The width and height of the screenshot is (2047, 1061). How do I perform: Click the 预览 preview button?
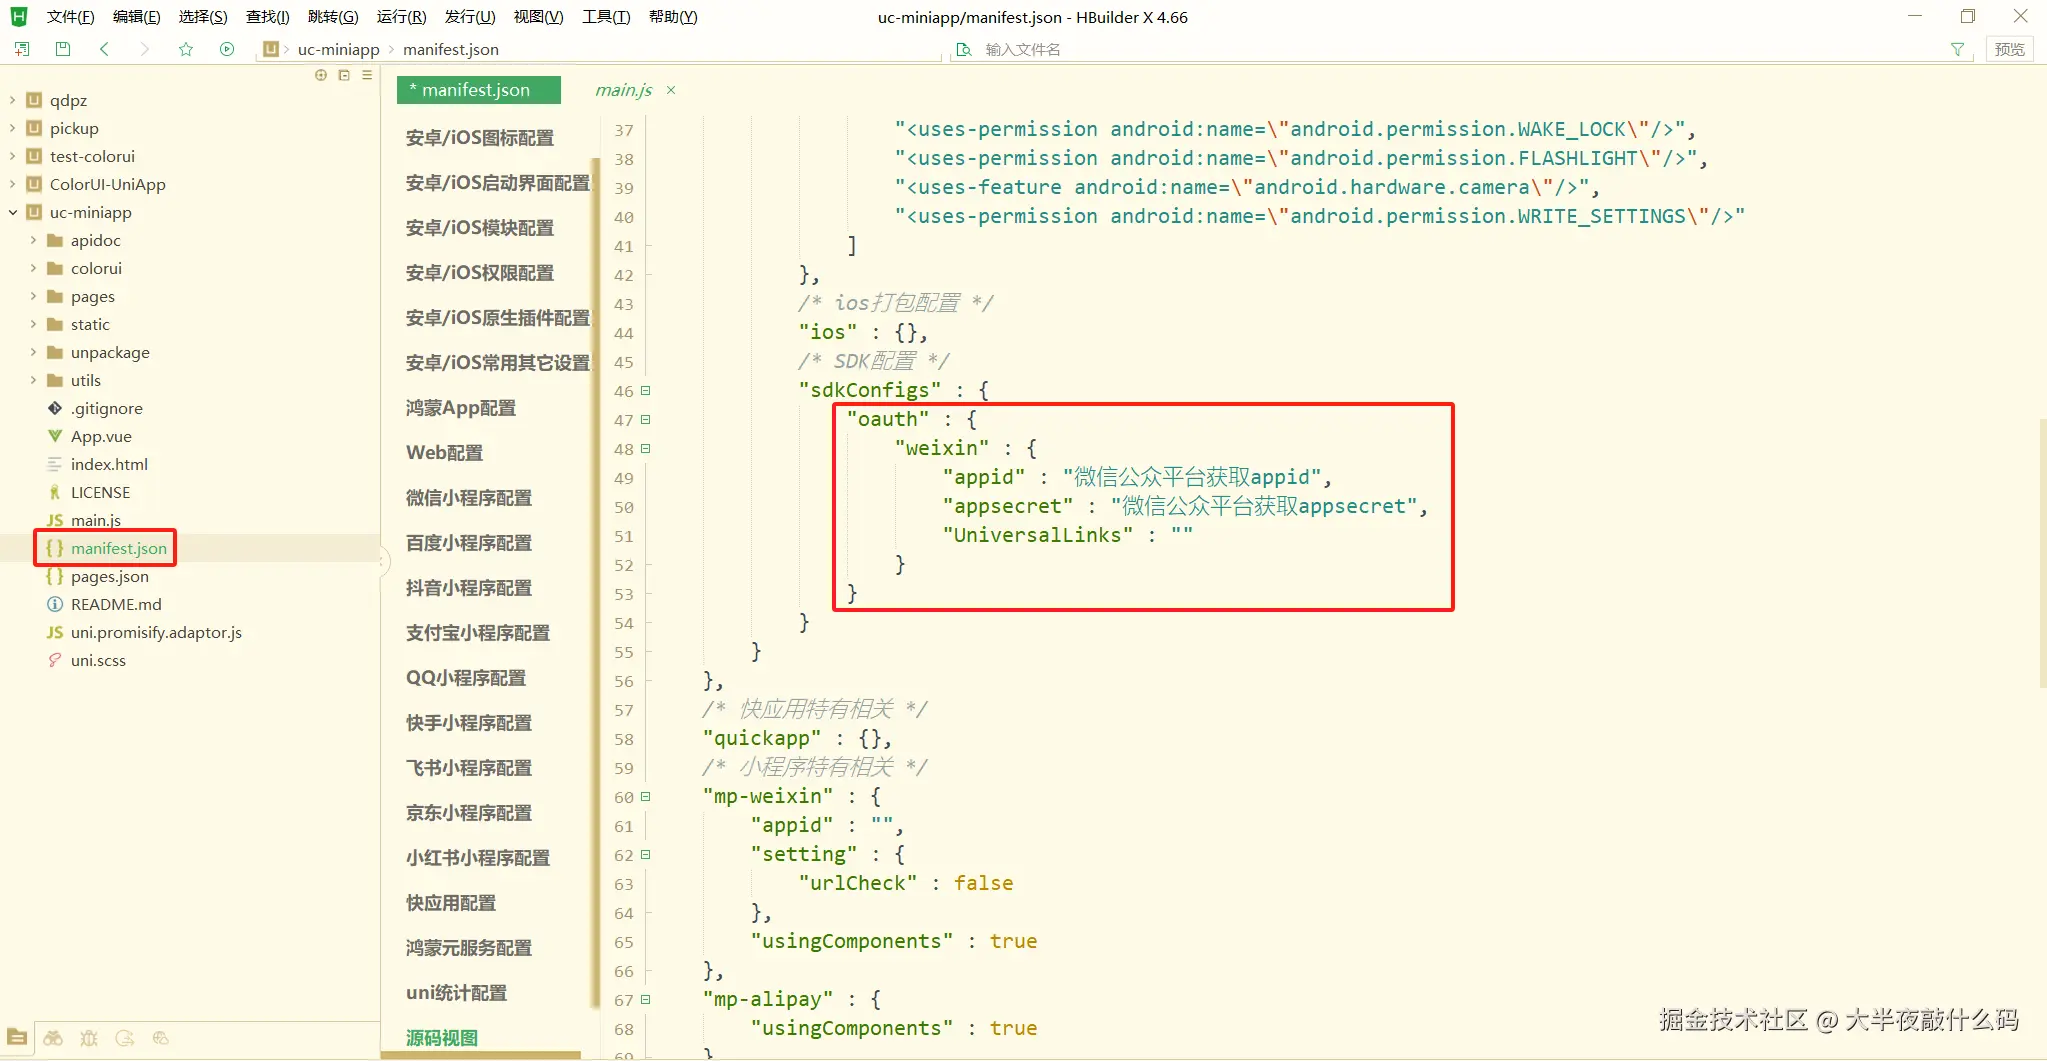(2009, 49)
